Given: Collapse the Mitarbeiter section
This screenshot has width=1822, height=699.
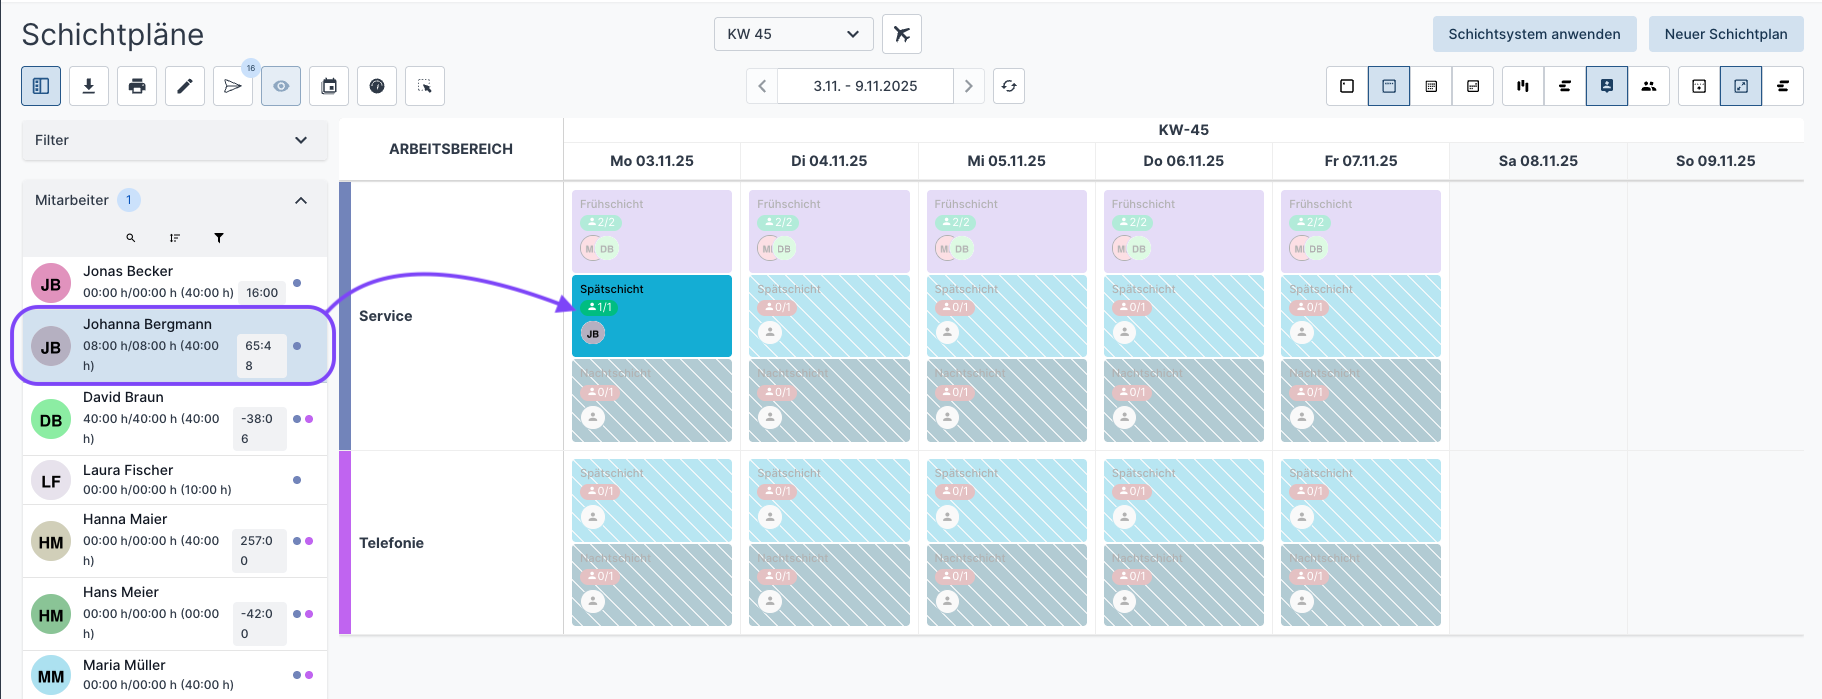Looking at the screenshot, I should coord(300,200).
